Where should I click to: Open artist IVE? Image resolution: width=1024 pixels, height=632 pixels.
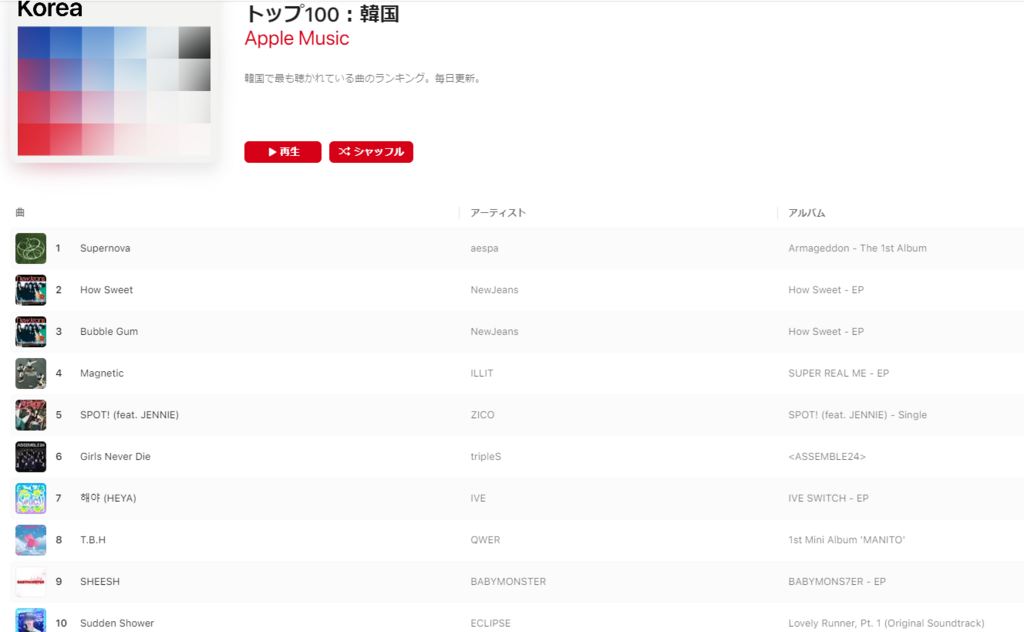click(478, 498)
